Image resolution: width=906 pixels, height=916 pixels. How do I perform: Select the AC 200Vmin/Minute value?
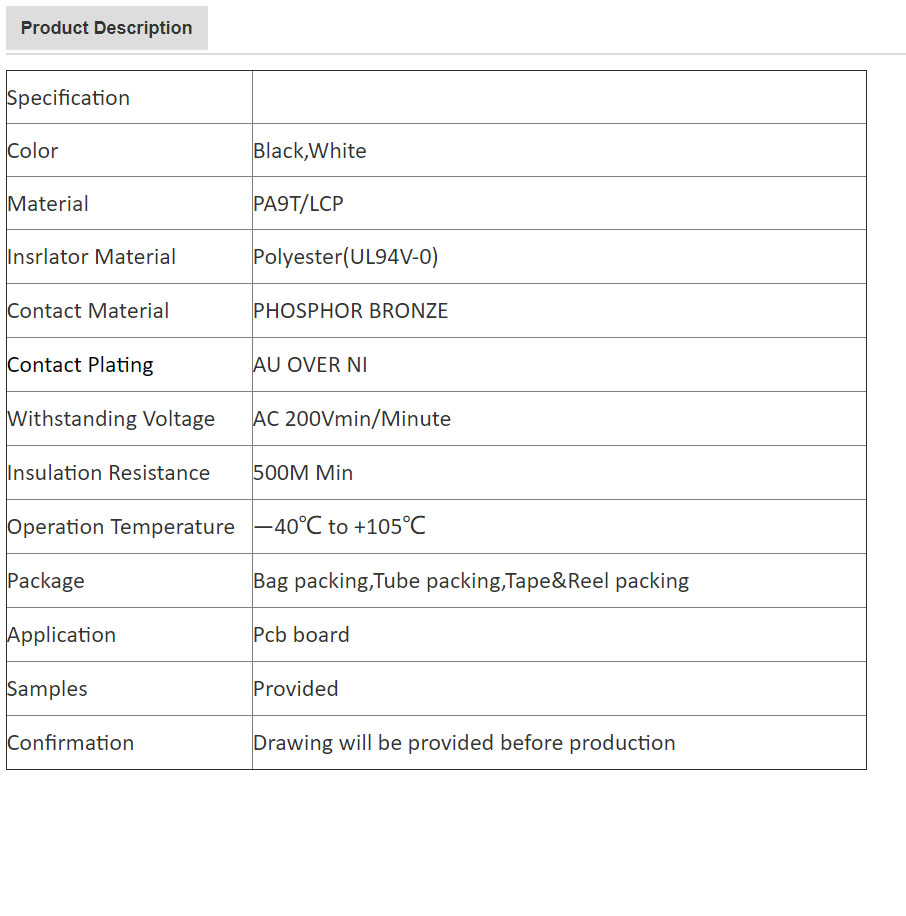coord(352,419)
